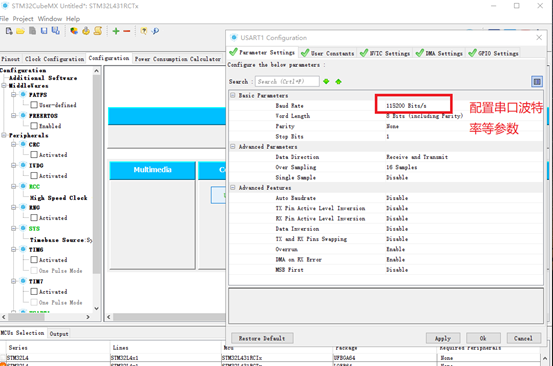This screenshot has width=553, height=366.
Task: Collapse the Peripherals tree node
Action: coord(4,135)
